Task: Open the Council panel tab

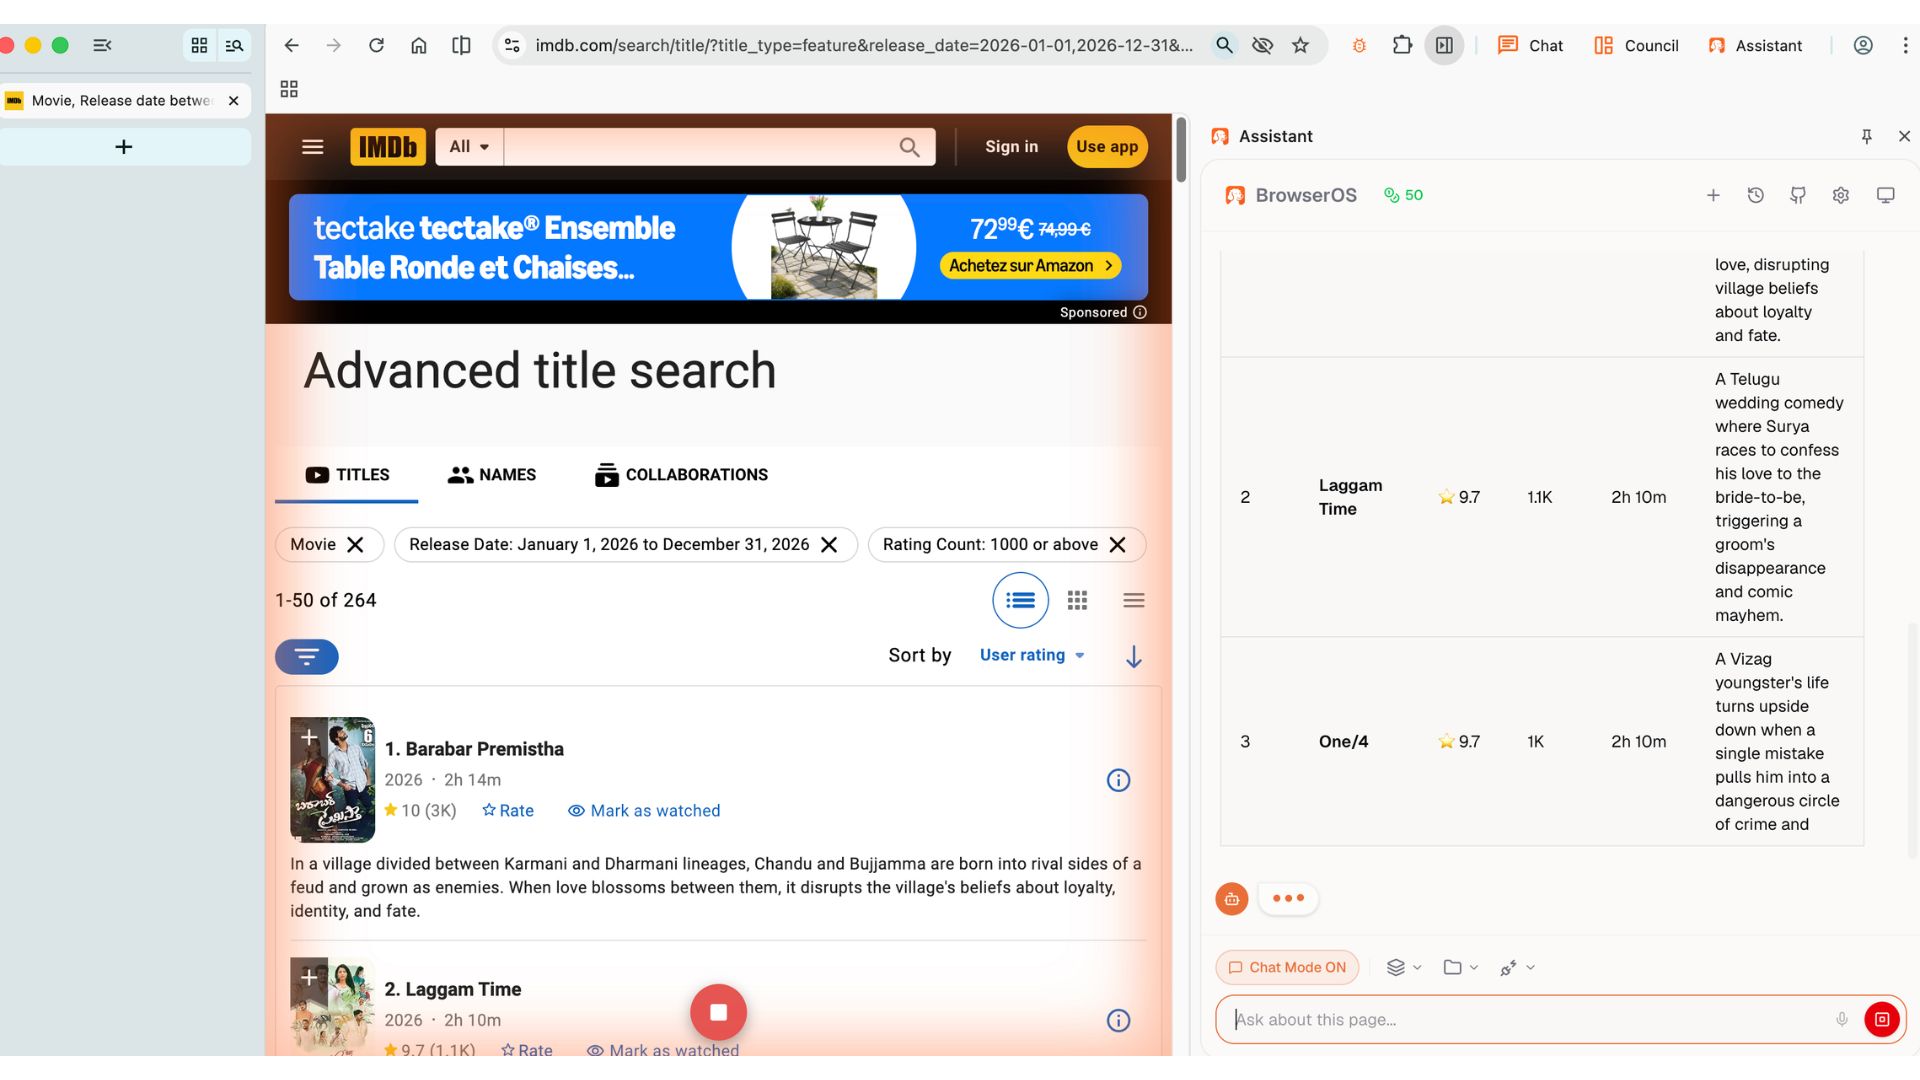Action: (1636, 45)
